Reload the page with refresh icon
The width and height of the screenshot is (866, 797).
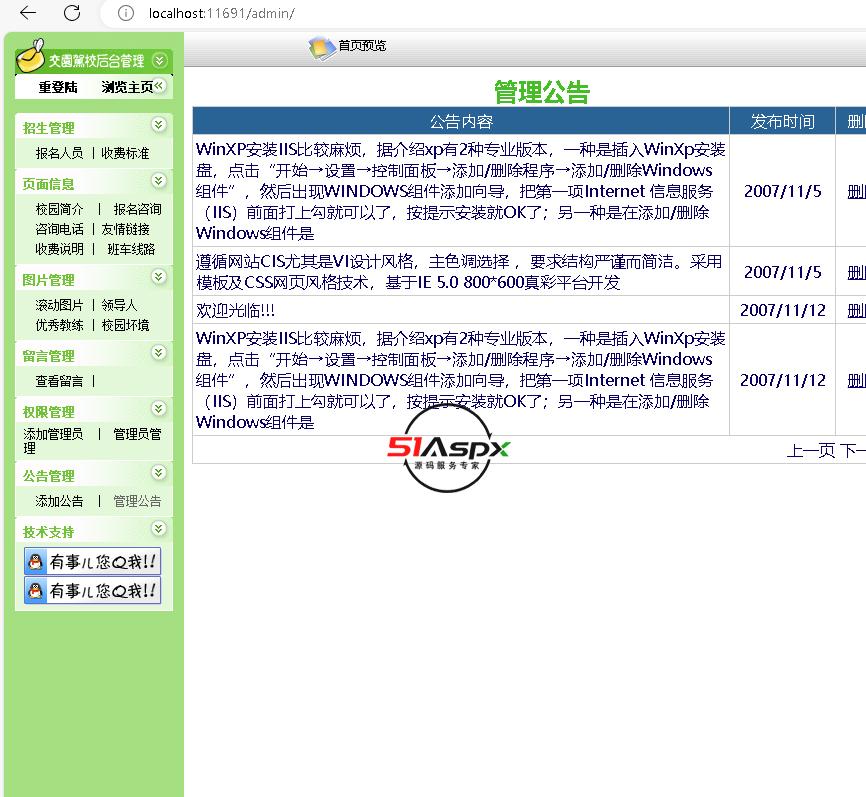tap(72, 13)
